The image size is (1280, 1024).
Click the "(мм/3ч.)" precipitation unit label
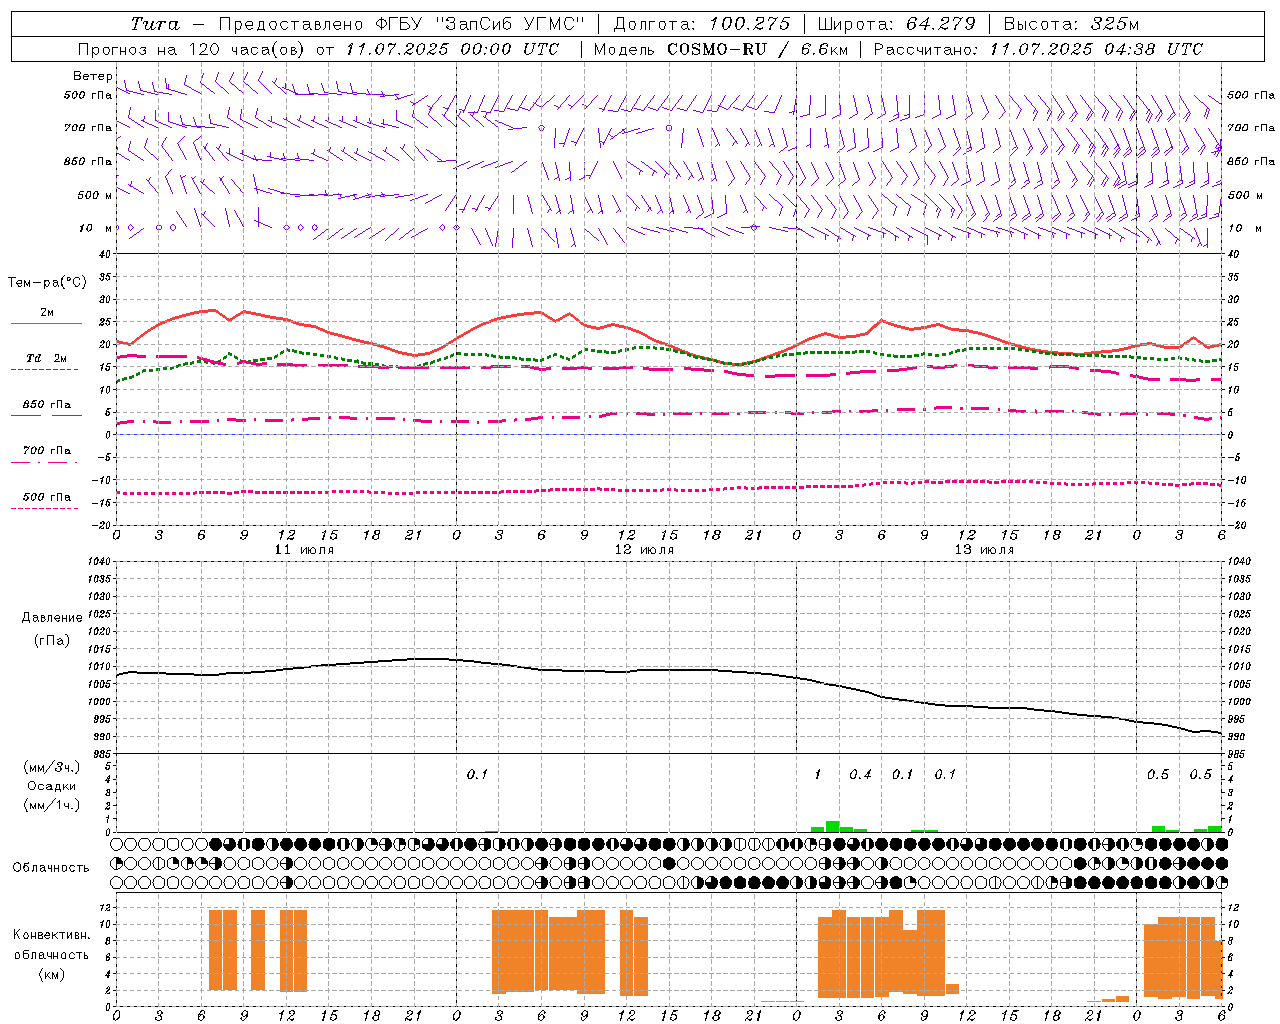point(52,768)
